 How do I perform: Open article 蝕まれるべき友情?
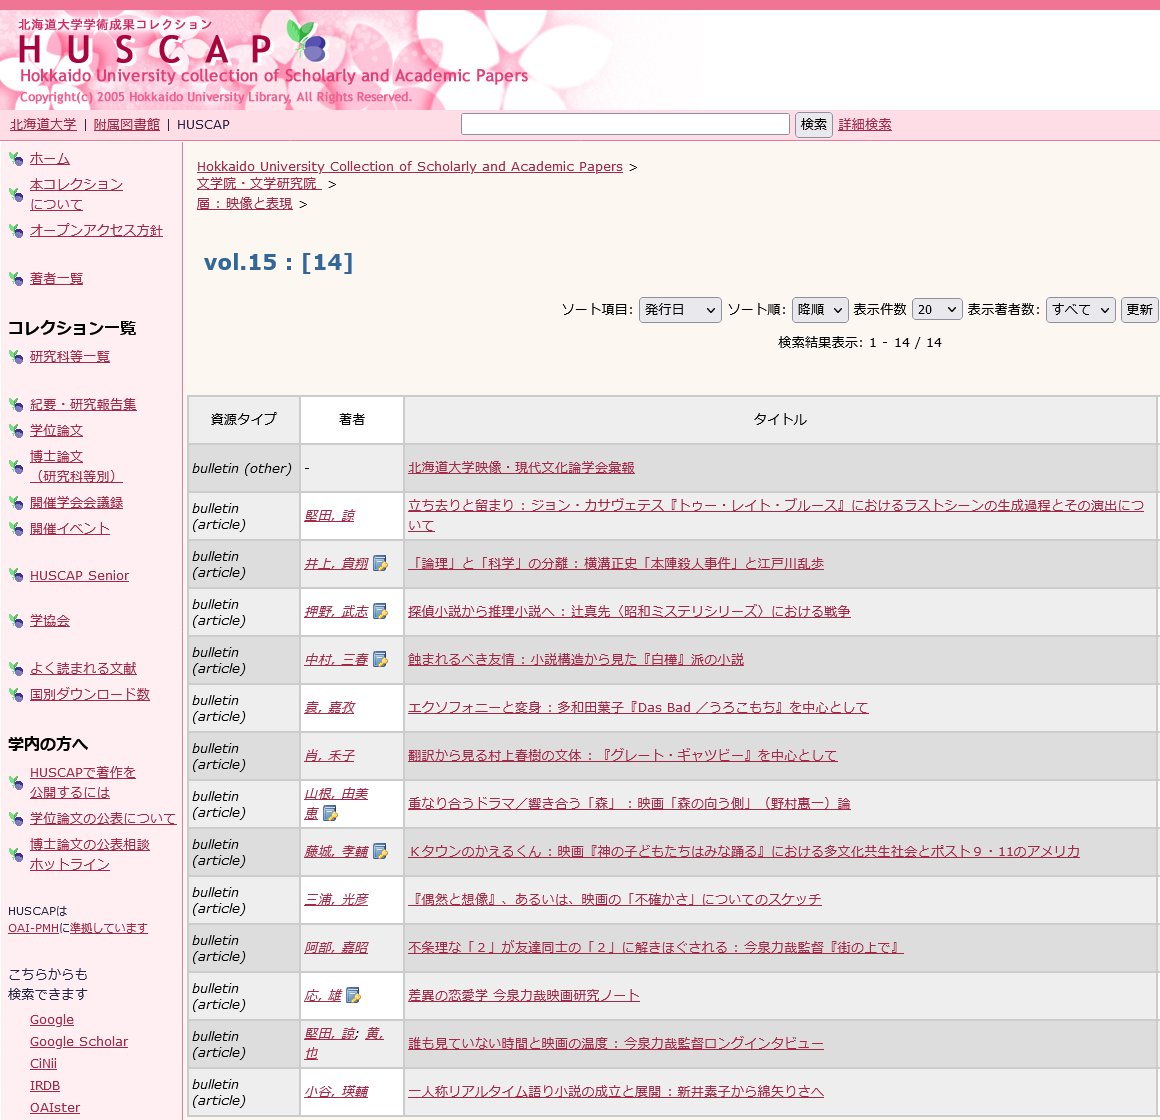(x=576, y=659)
